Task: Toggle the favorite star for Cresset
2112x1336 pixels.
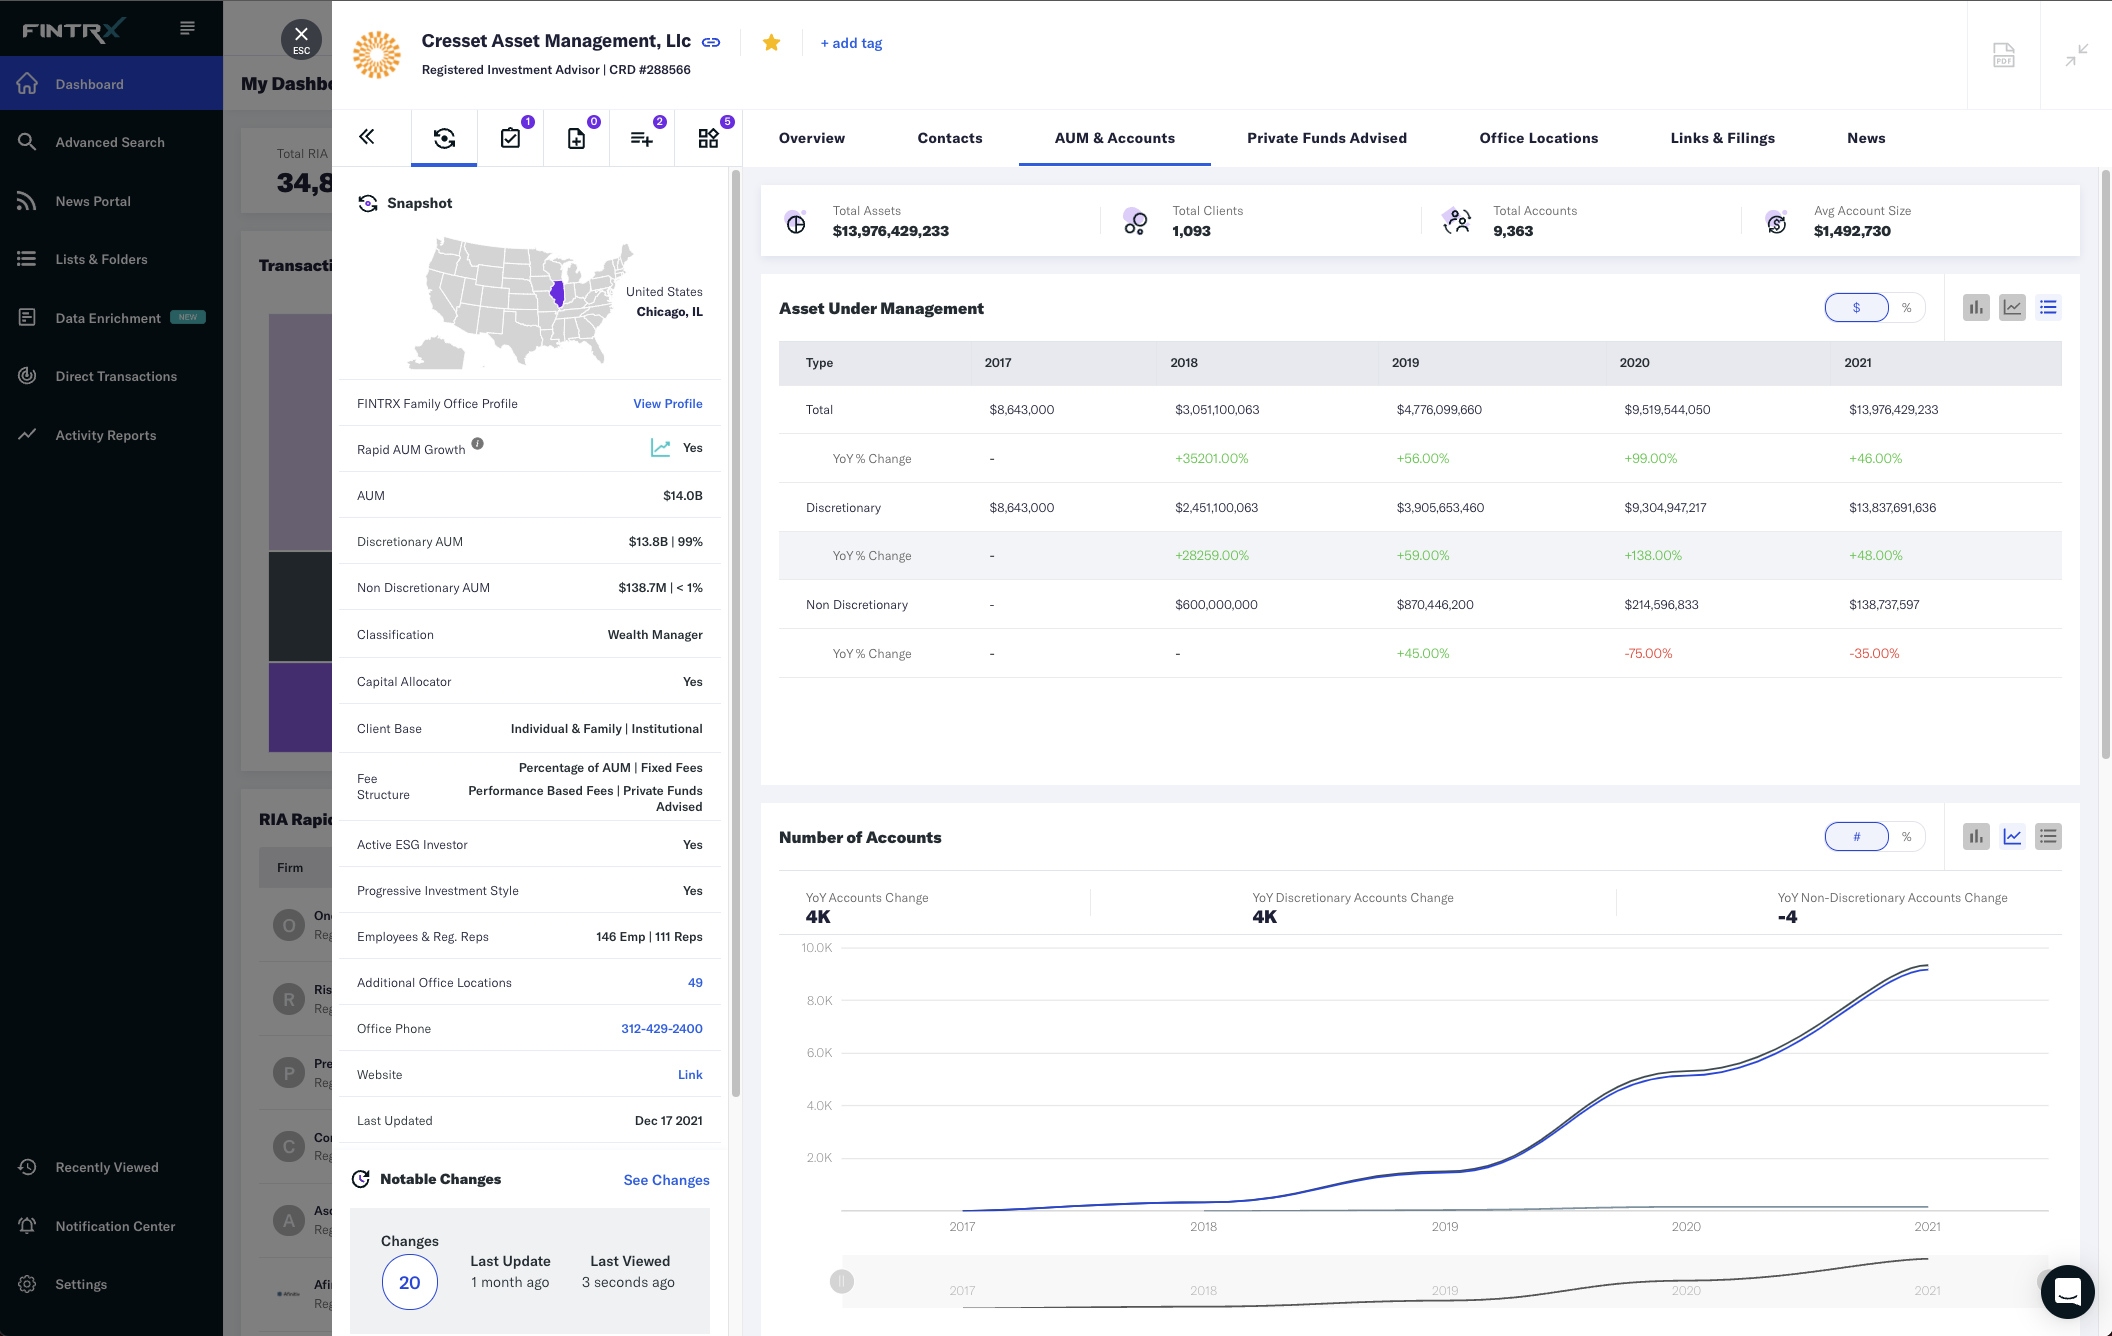Action: pyautogui.click(x=771, y=42)
